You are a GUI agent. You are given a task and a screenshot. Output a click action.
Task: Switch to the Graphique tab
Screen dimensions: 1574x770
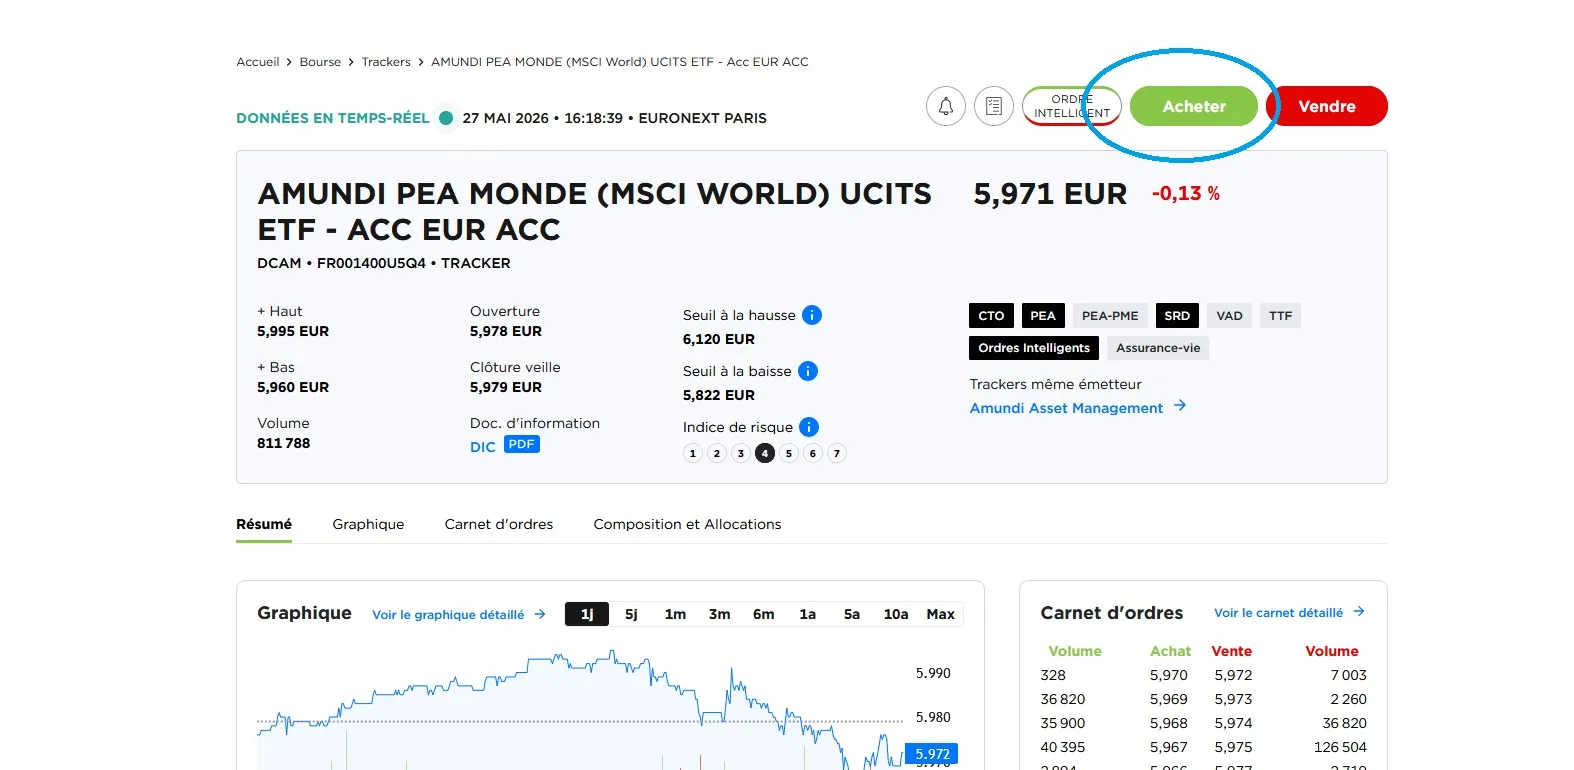(x=368, y=524)
